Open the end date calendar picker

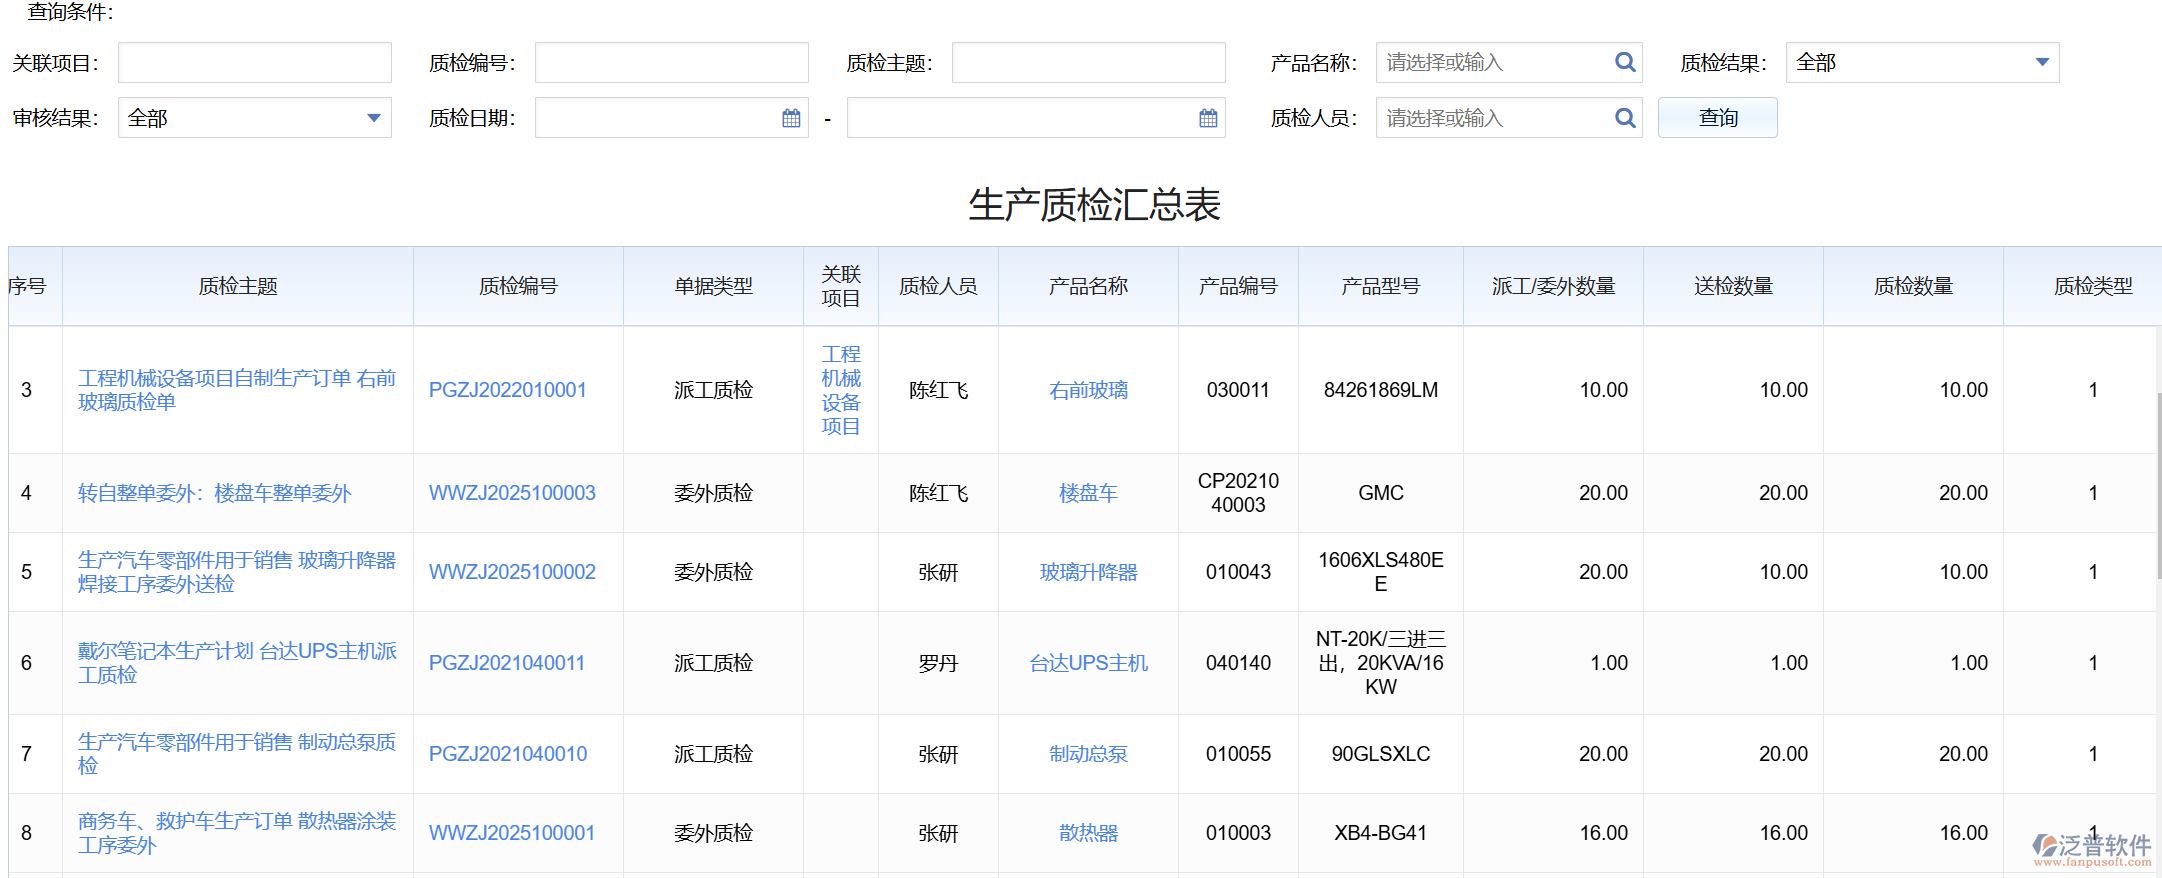pyautogui.click(x=1208, y=118)
